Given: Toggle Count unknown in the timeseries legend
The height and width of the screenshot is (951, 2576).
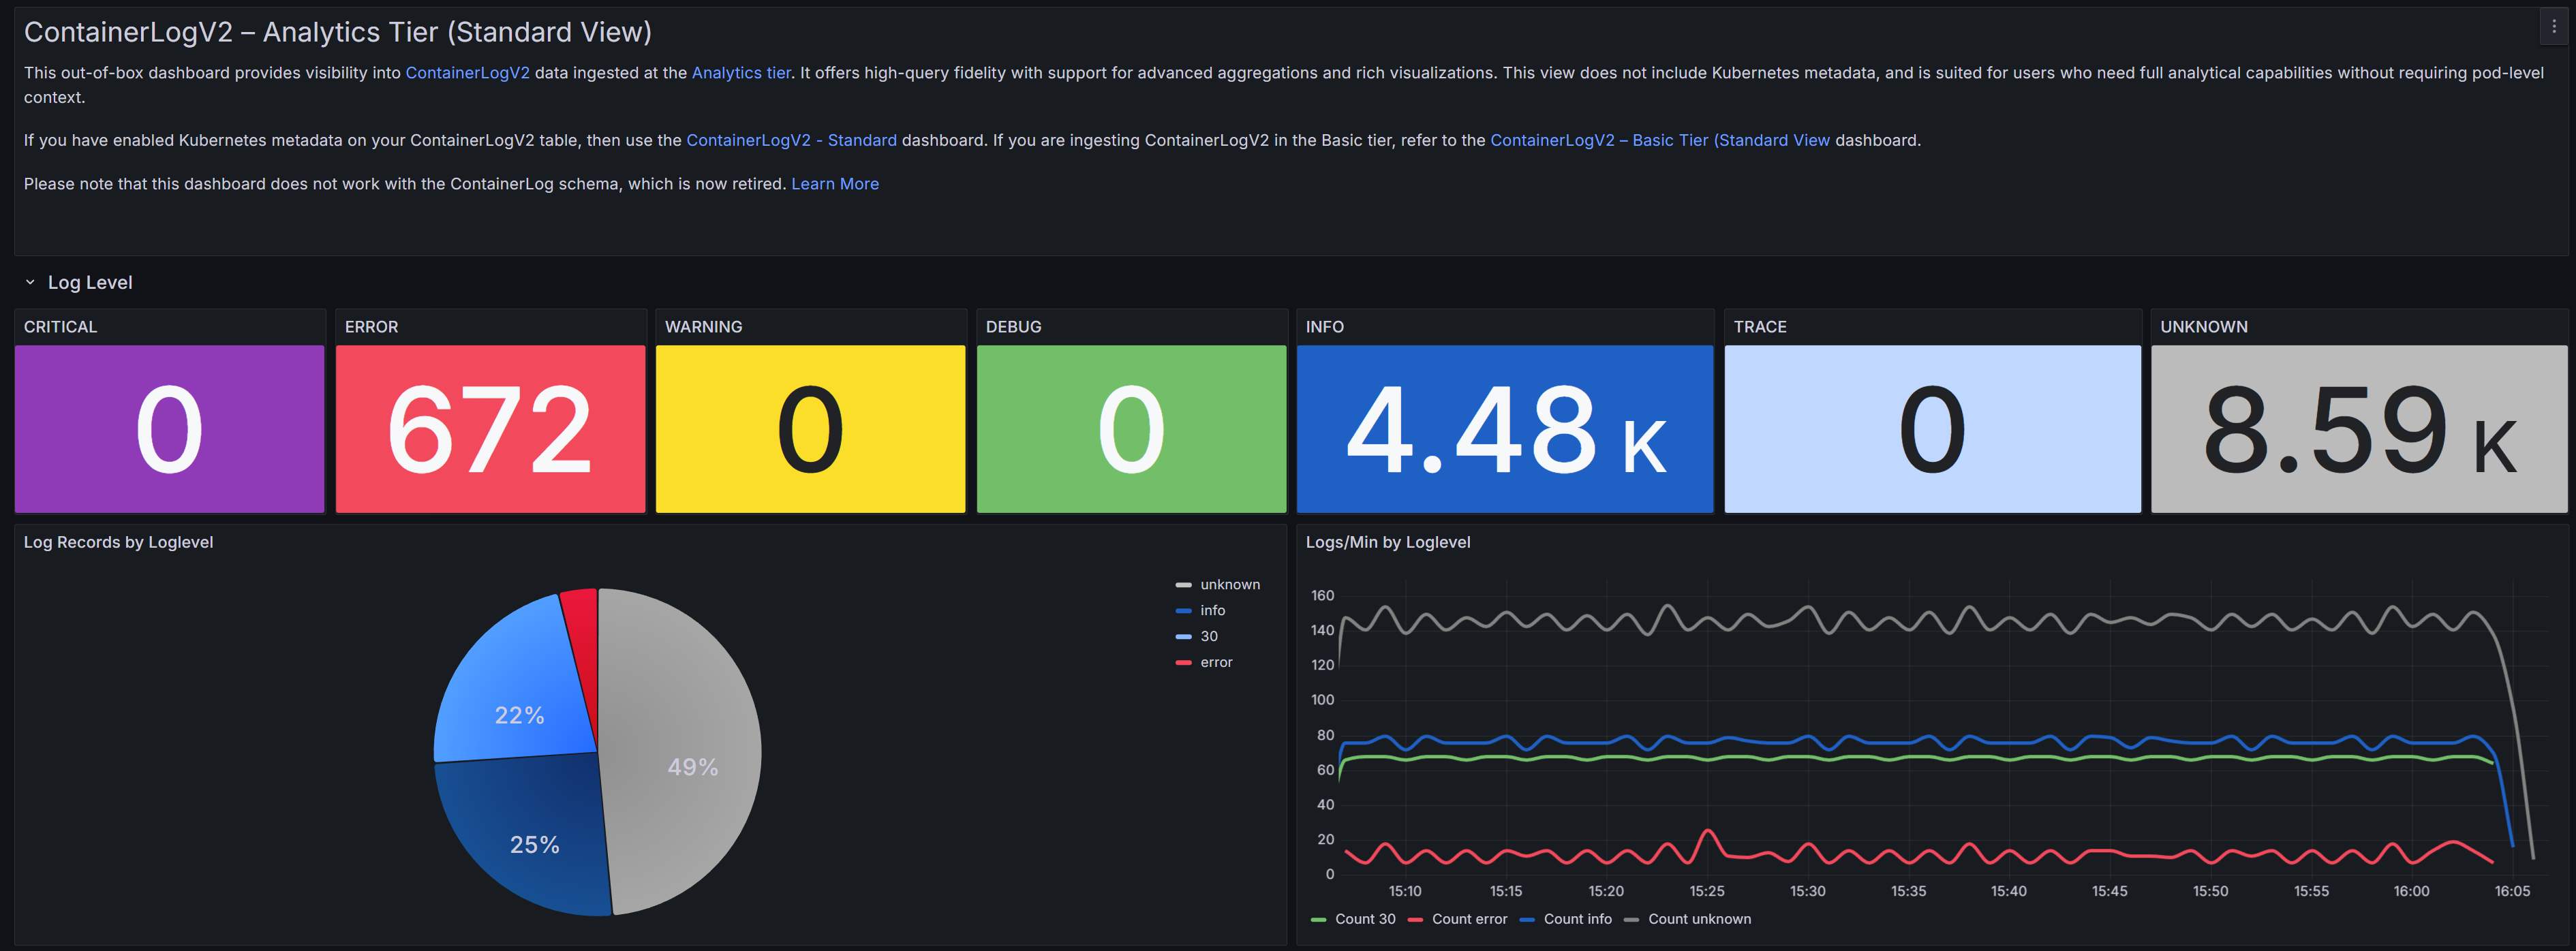Looking at the screenshot, I should pyautogui.click(x=1698, y=920).
